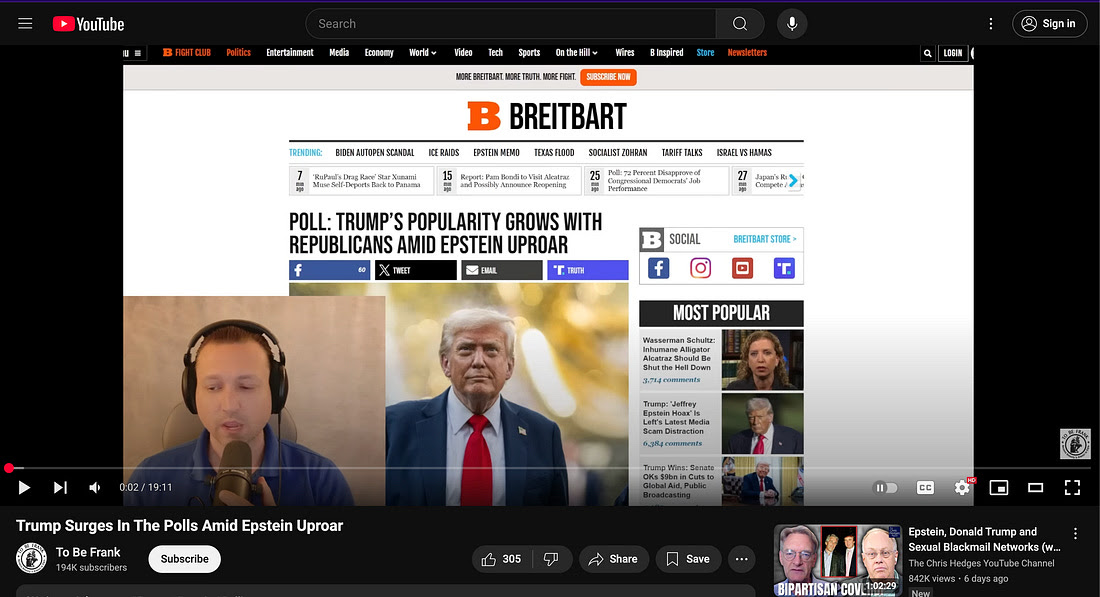Open the Breitbart Media menu item
1100x597 pixels.
tap(339, 53)
